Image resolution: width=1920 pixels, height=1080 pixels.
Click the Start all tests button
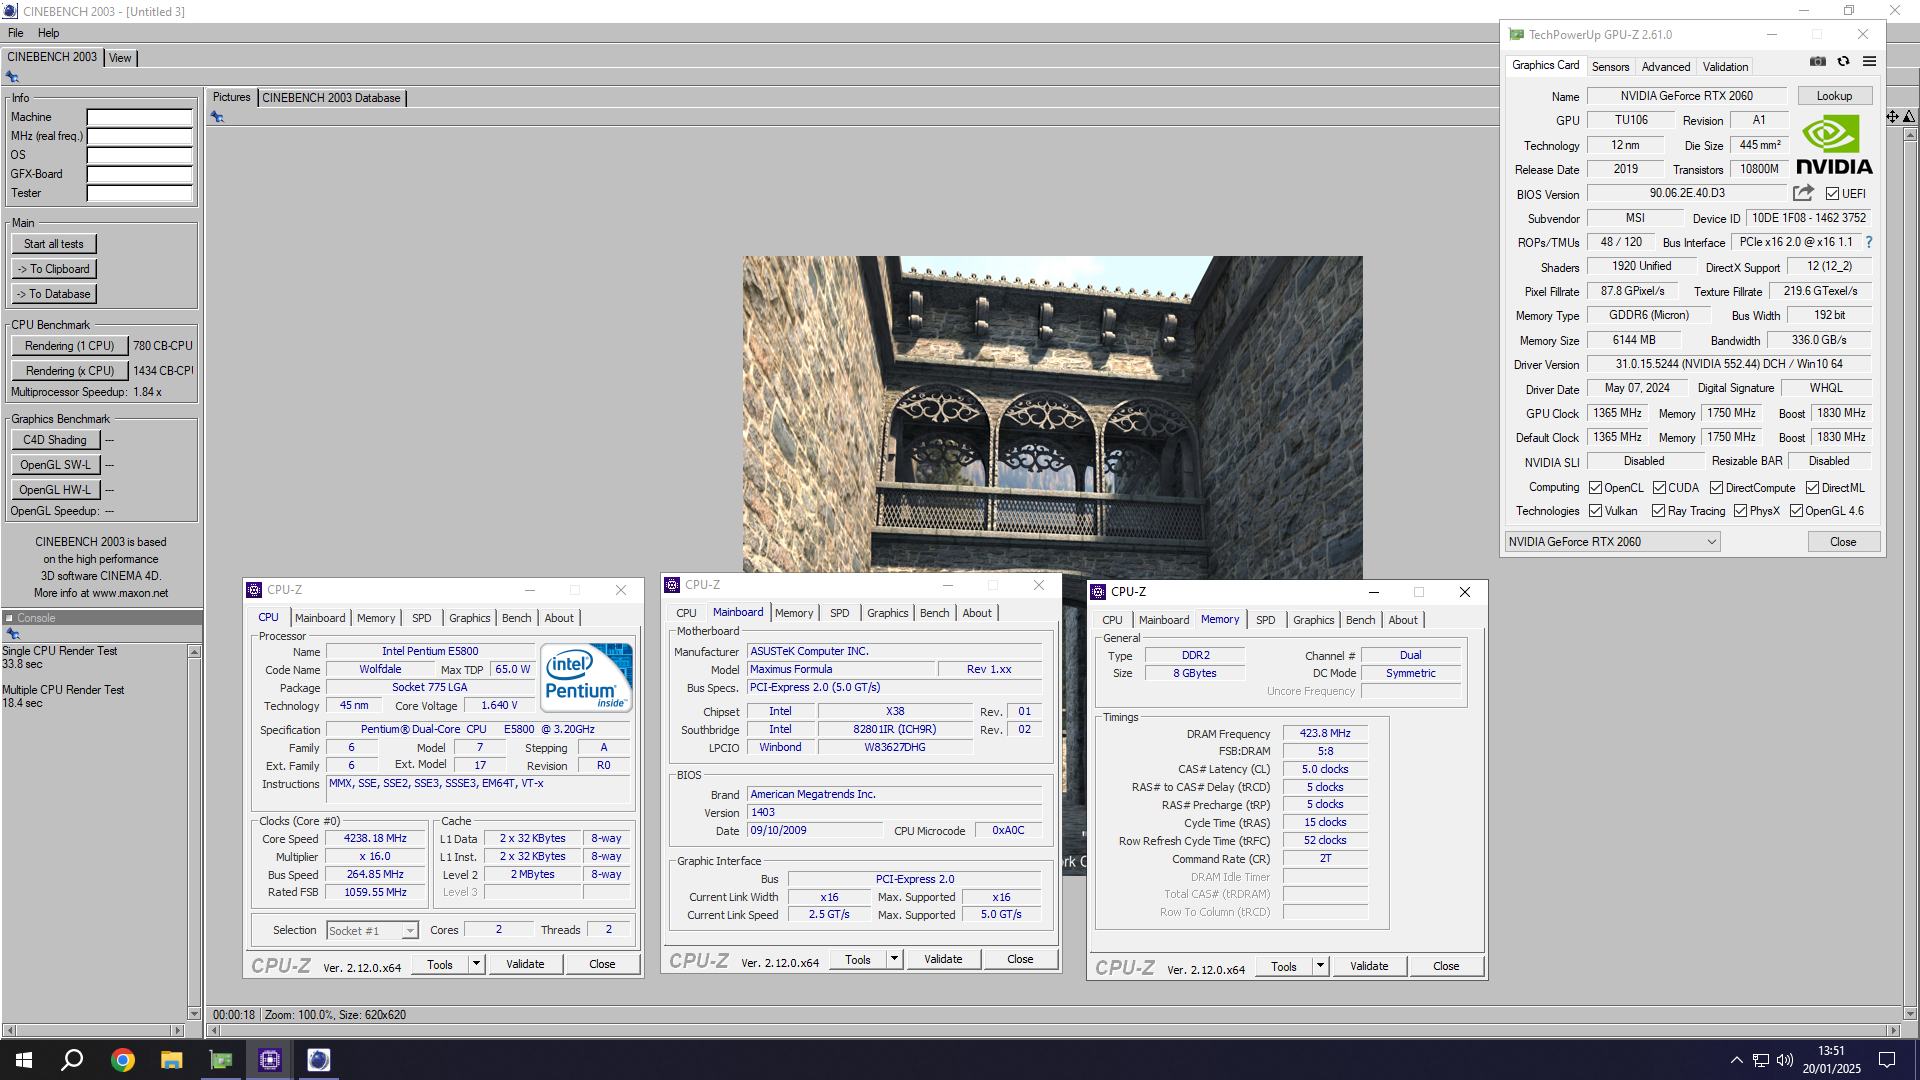[x=54, y=244]
